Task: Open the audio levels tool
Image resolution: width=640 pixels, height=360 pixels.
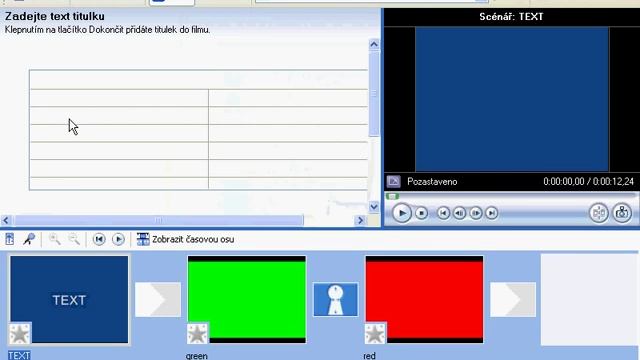Action: click(x=10, y=239)
